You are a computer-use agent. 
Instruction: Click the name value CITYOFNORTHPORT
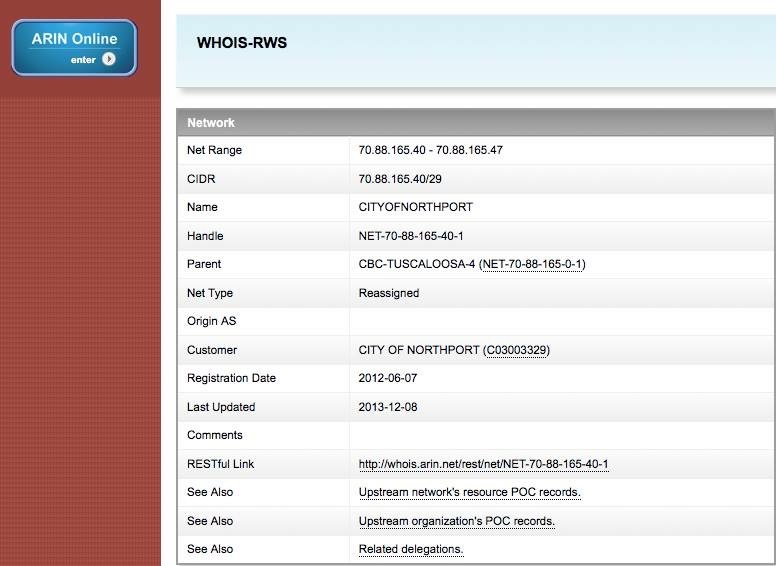[x=415, y=208]
